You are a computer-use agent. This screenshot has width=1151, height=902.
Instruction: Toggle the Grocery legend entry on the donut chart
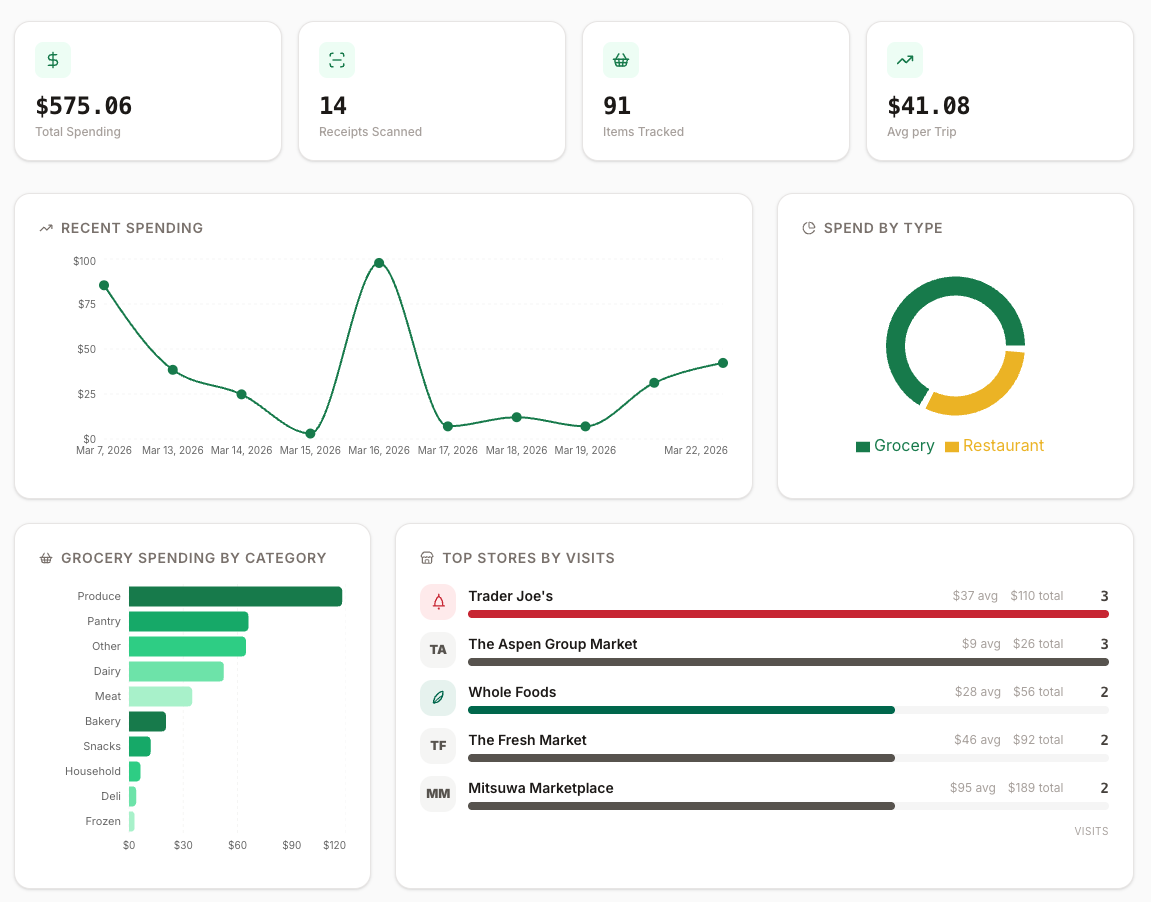pos(895,445)
